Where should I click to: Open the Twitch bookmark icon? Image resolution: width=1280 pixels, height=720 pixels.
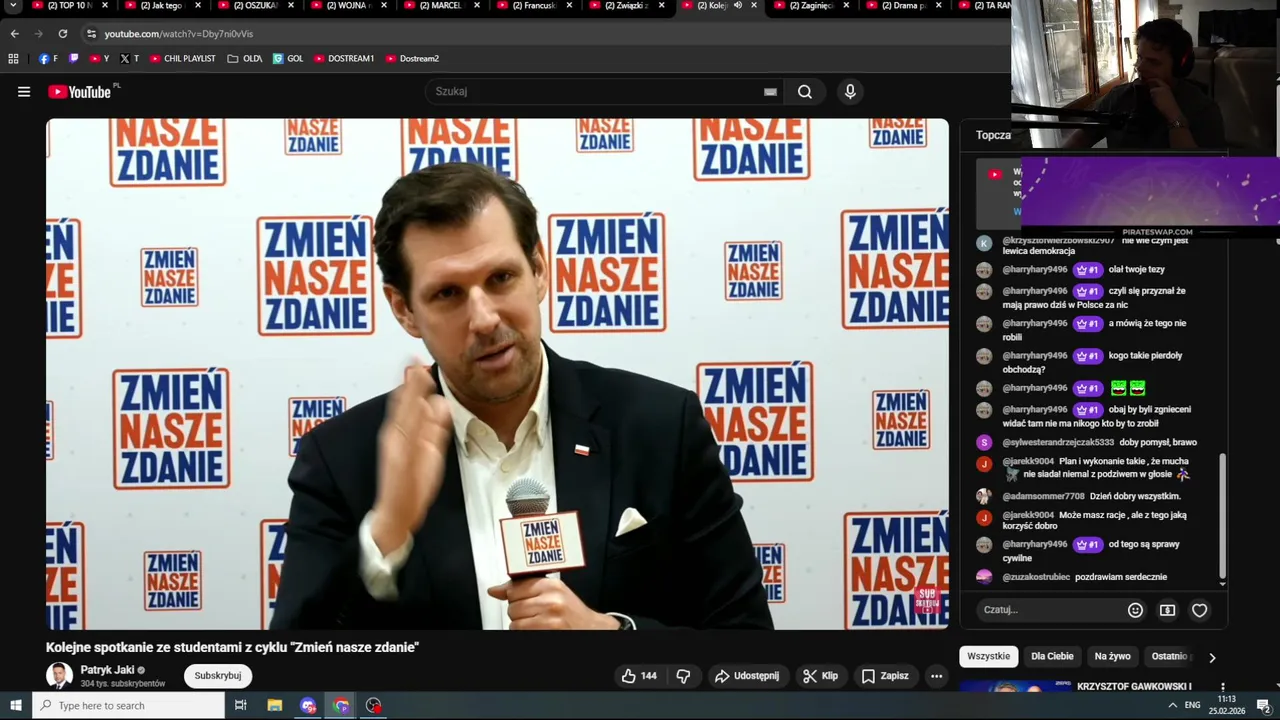coord(73,59)
